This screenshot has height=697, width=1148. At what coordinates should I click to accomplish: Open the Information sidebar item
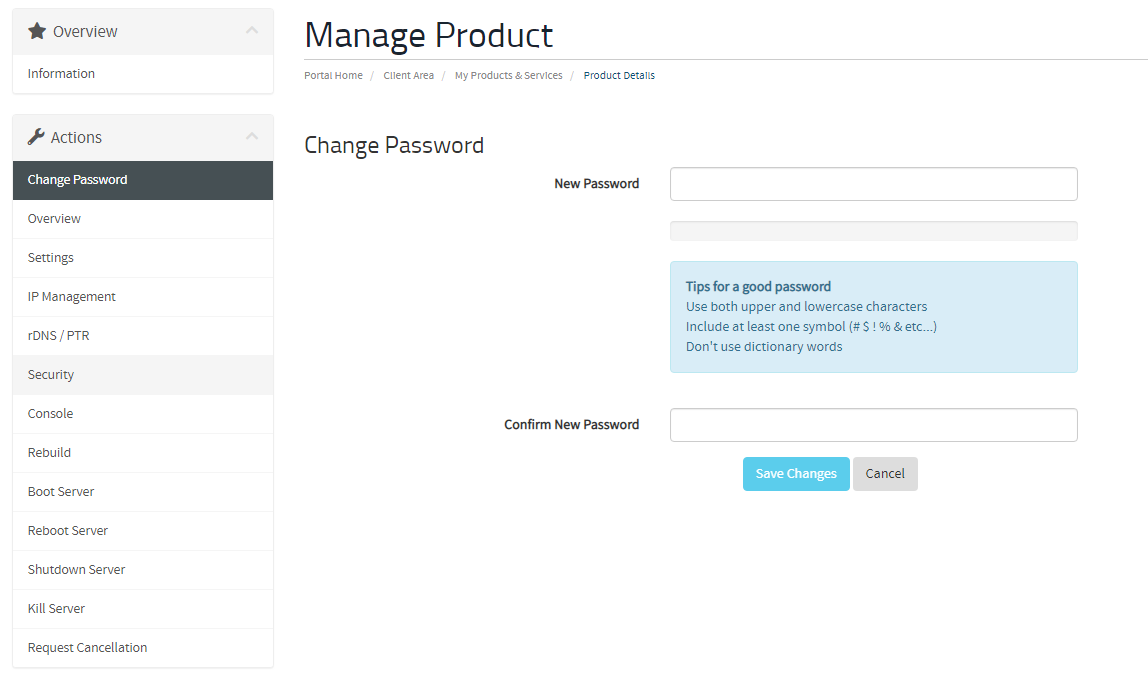[x=143, y=74]
